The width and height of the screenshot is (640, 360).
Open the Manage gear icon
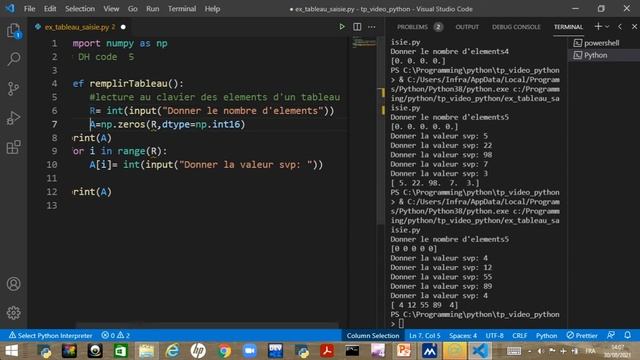(13, 313)
